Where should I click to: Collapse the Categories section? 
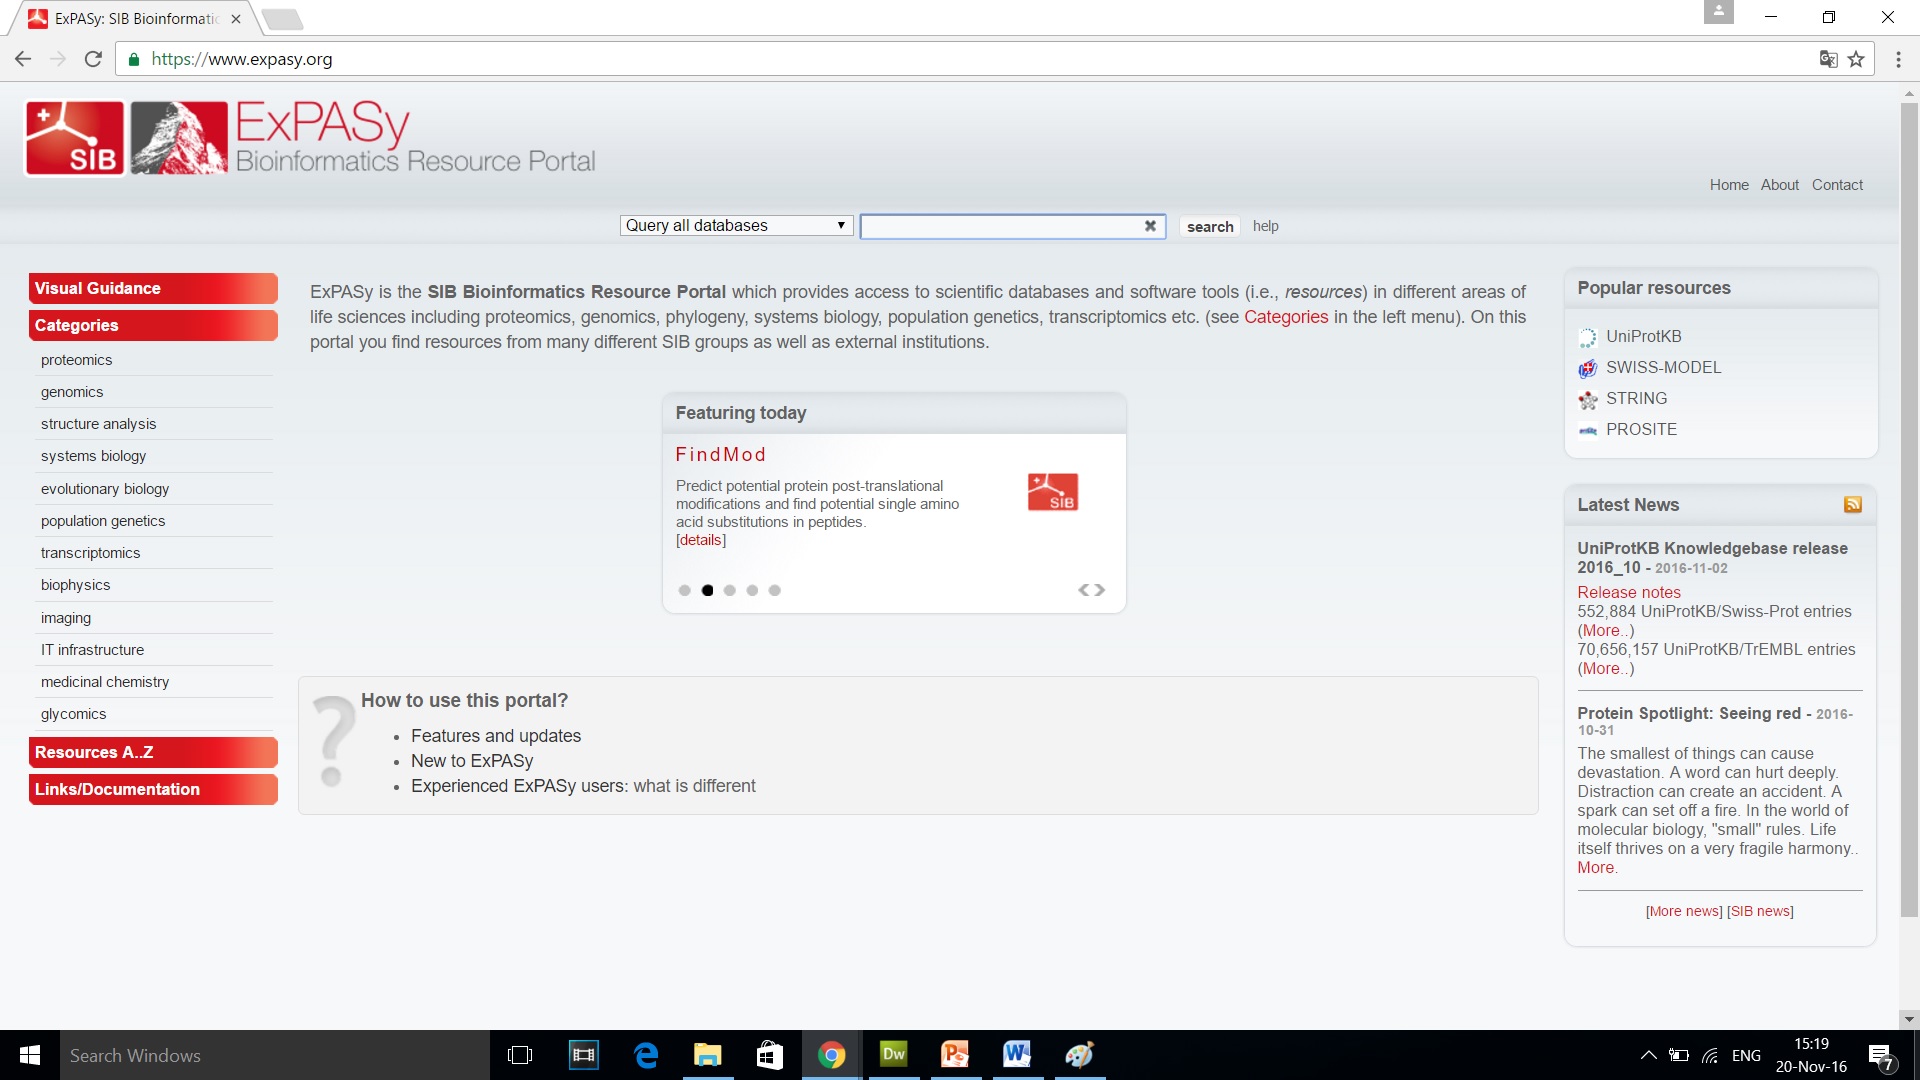click(153, 325)
